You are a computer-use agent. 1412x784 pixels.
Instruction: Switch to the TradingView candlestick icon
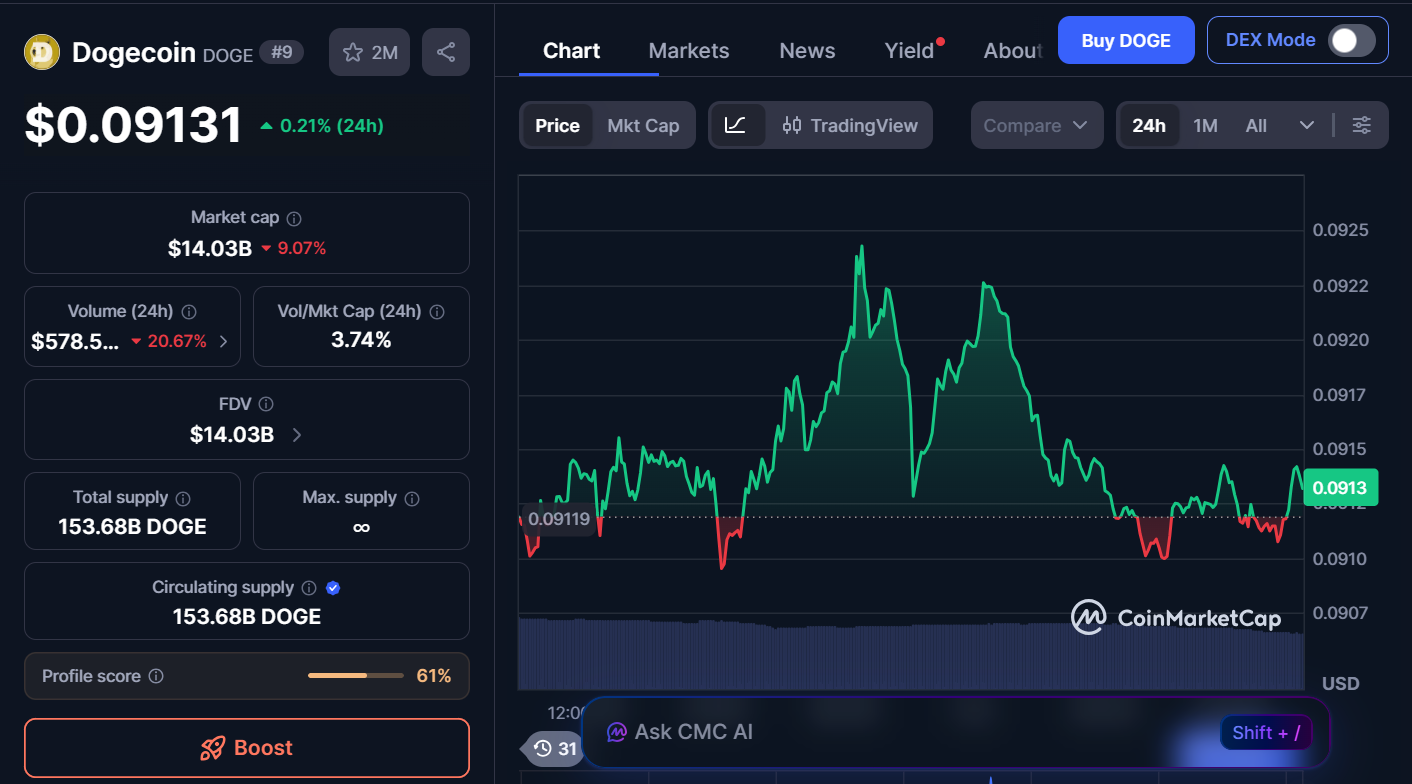(793, 125)
